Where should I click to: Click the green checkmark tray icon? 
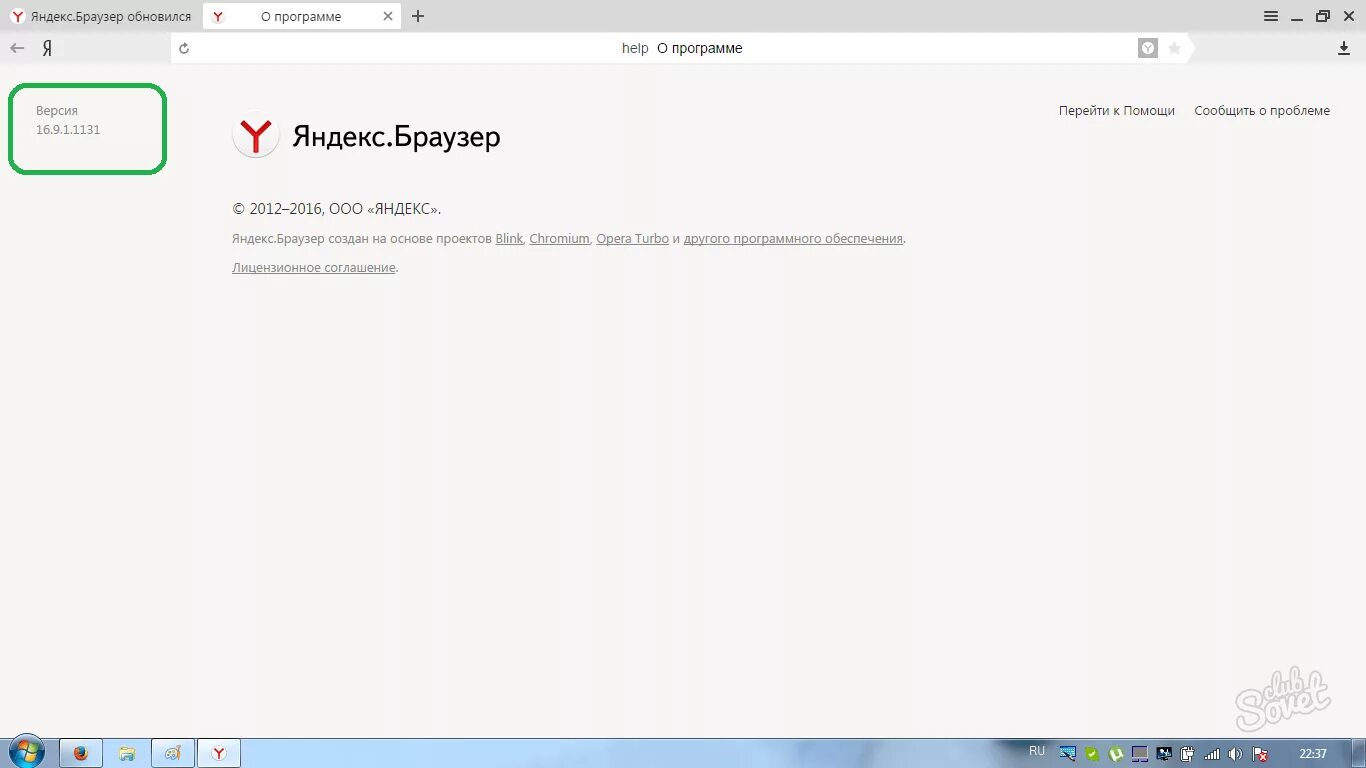point(1093,754)
